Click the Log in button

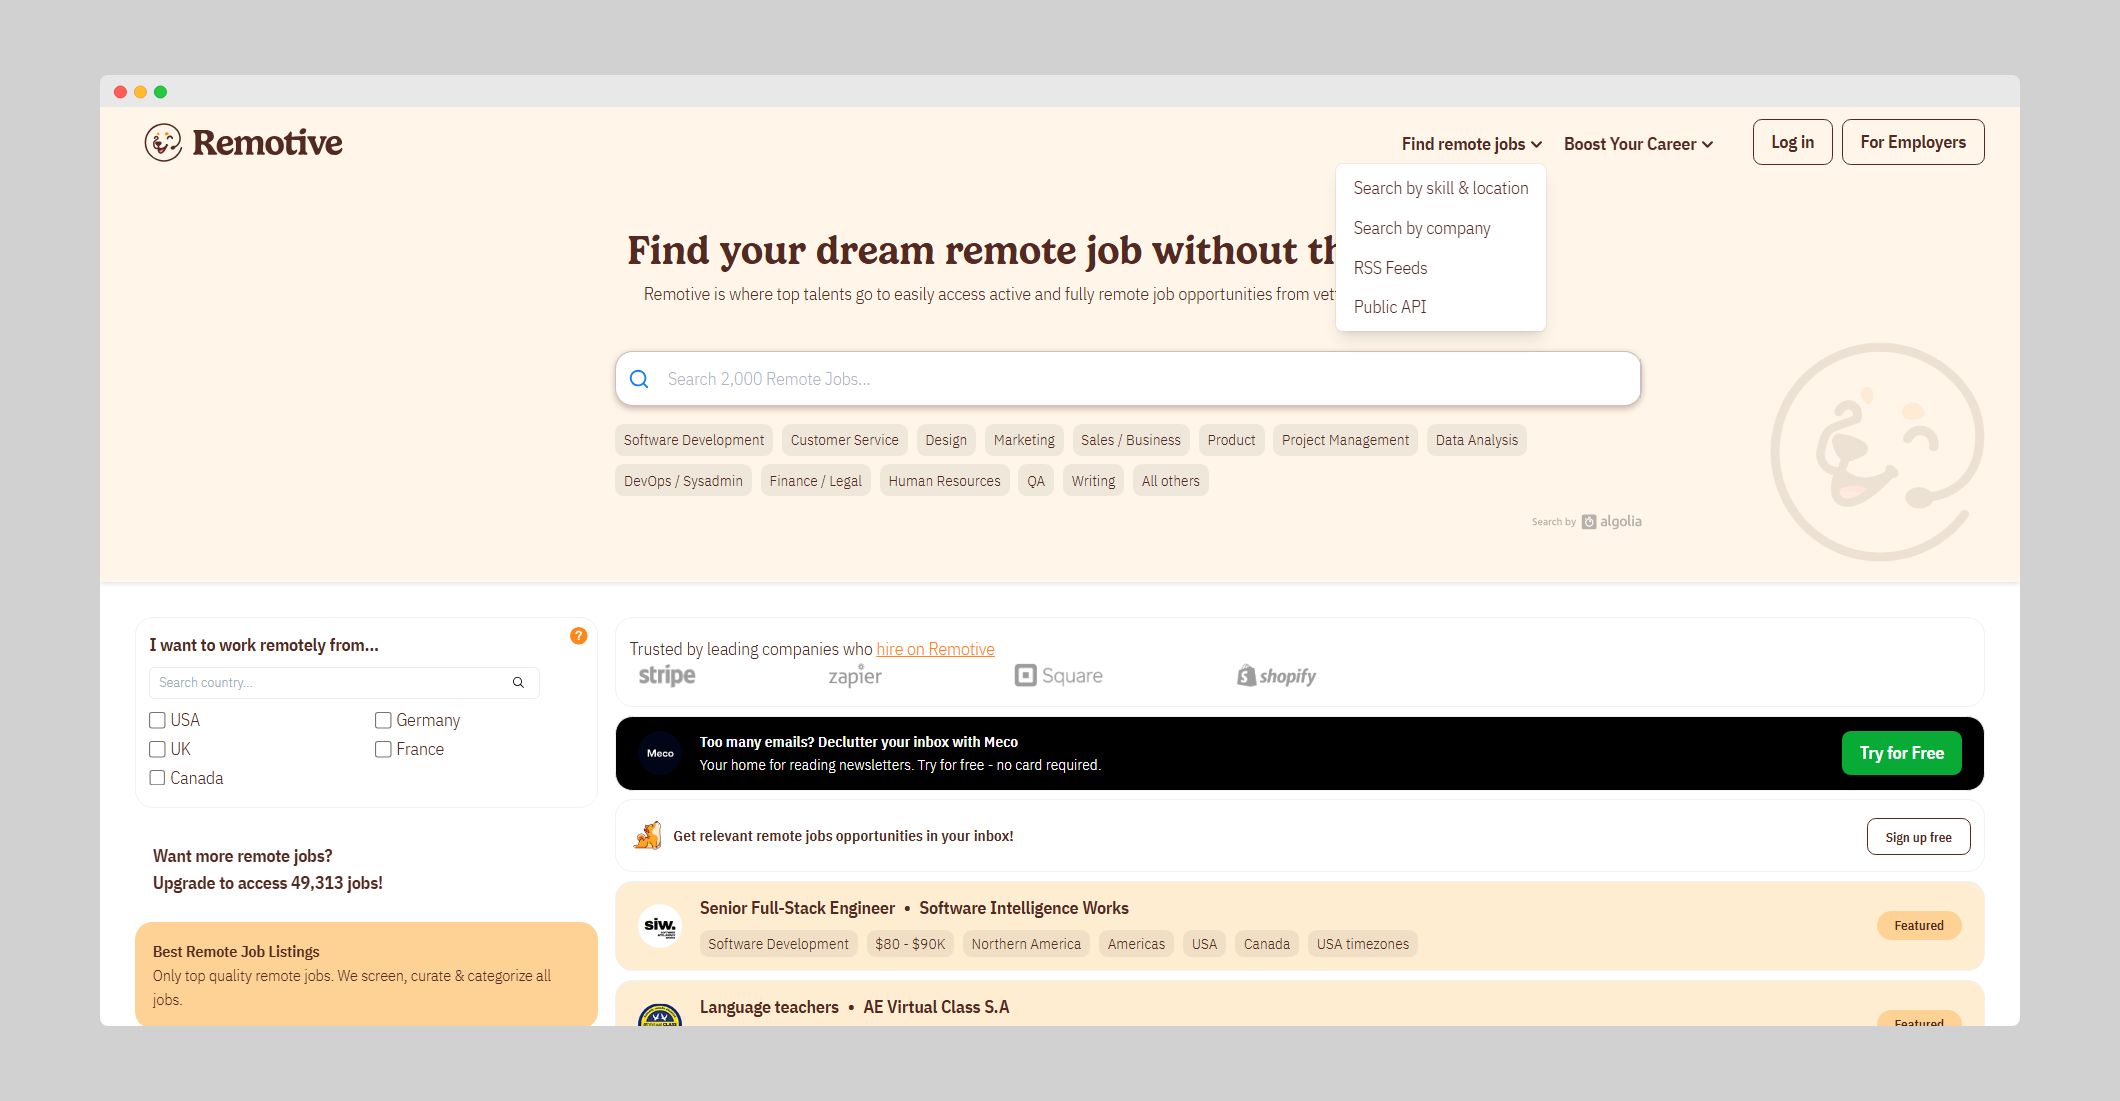[x=1792, y=142]
